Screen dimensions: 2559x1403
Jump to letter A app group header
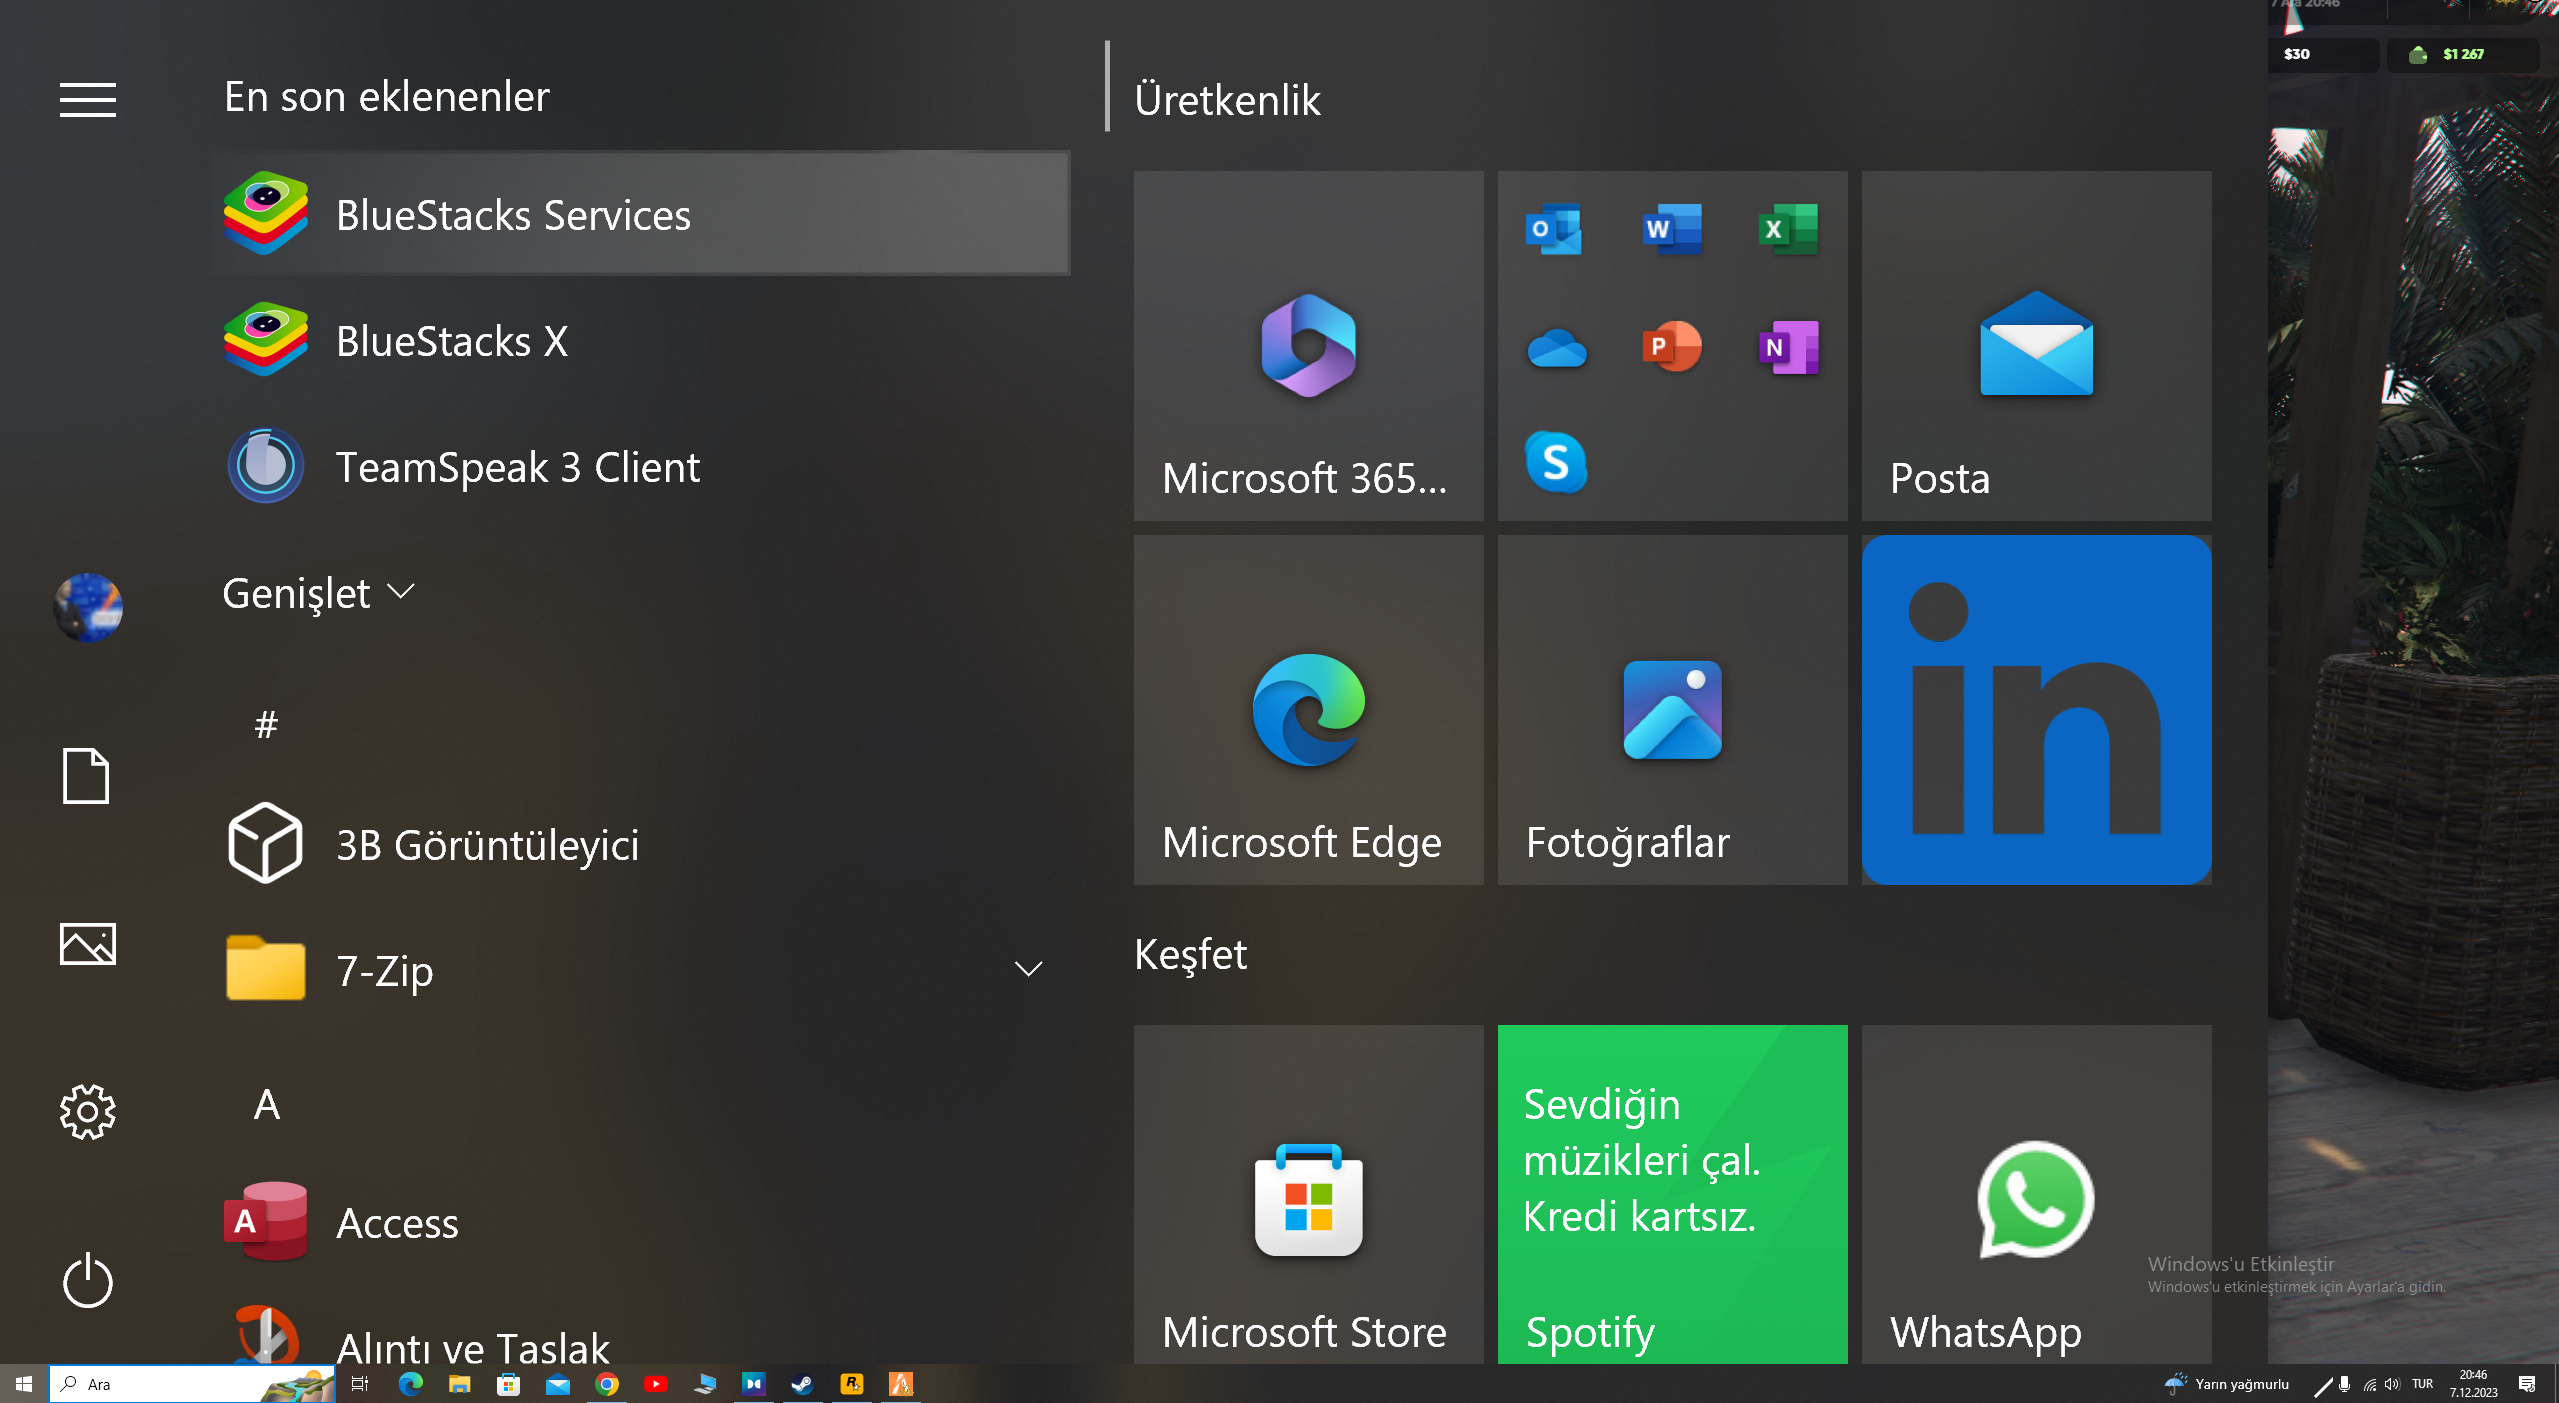(x=266, y=1104)
